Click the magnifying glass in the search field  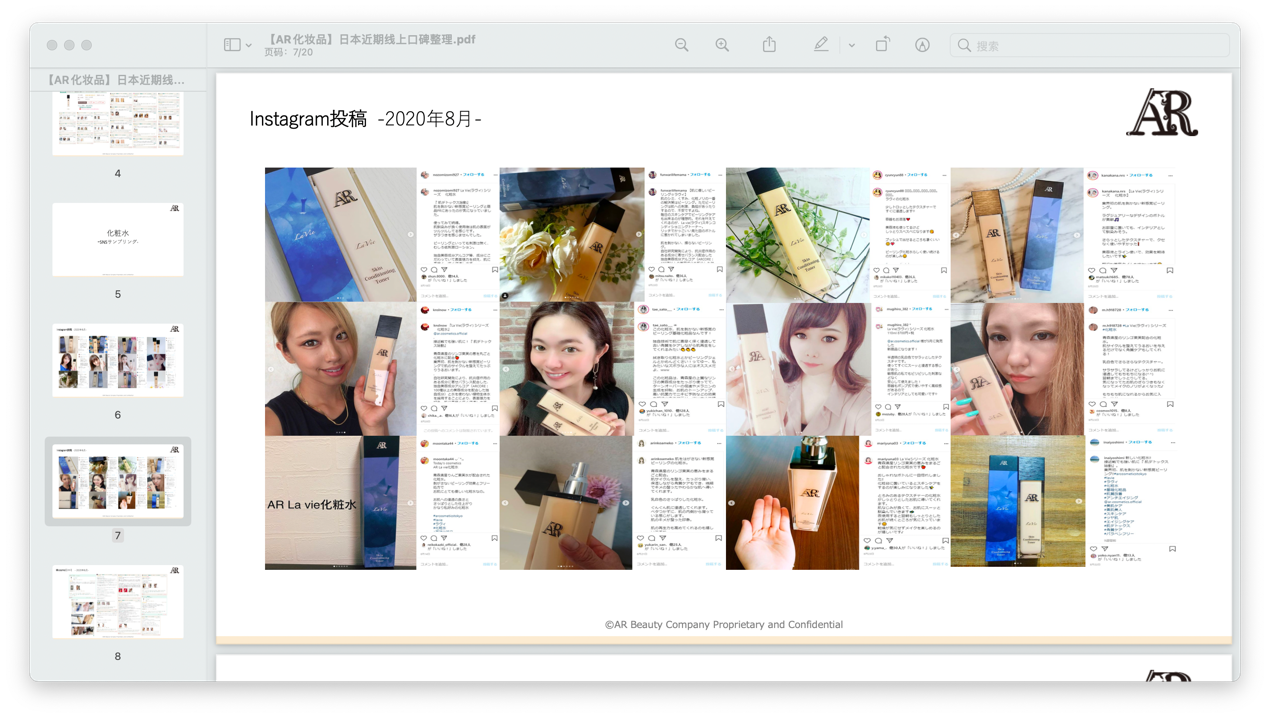[964, 45]
